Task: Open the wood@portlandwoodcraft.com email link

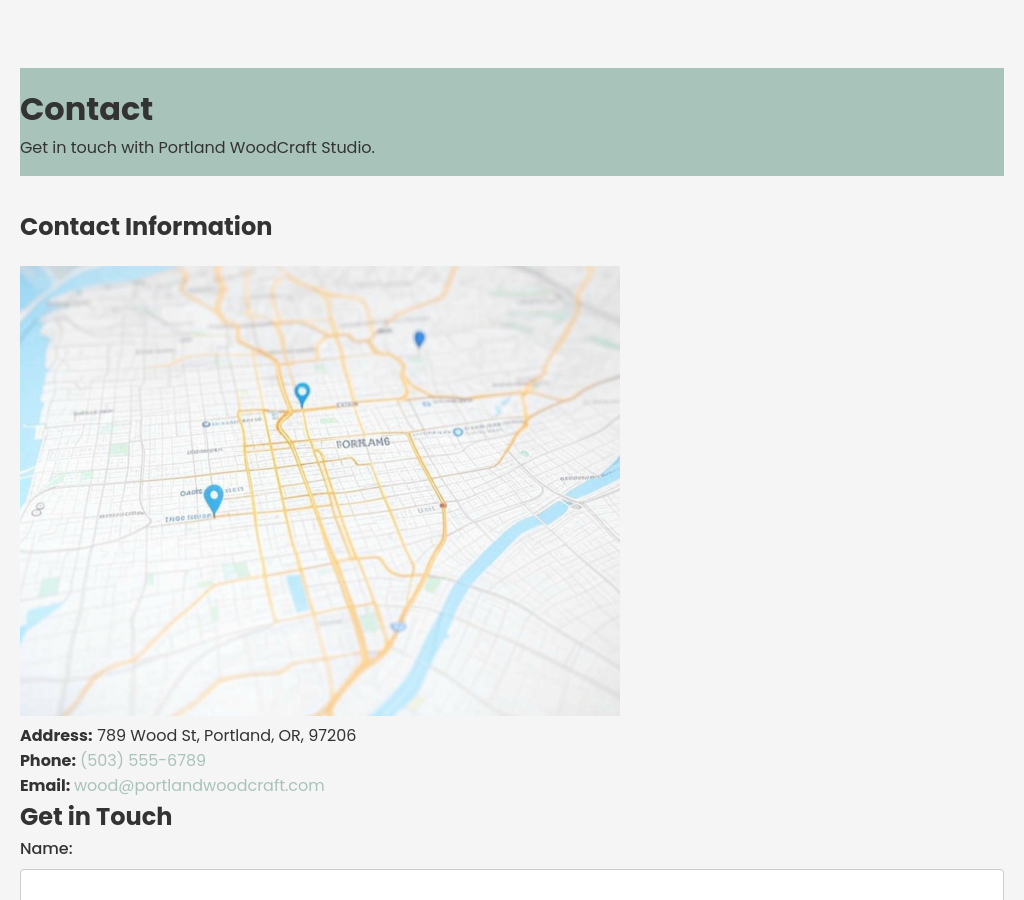Action: coord(199,786)
